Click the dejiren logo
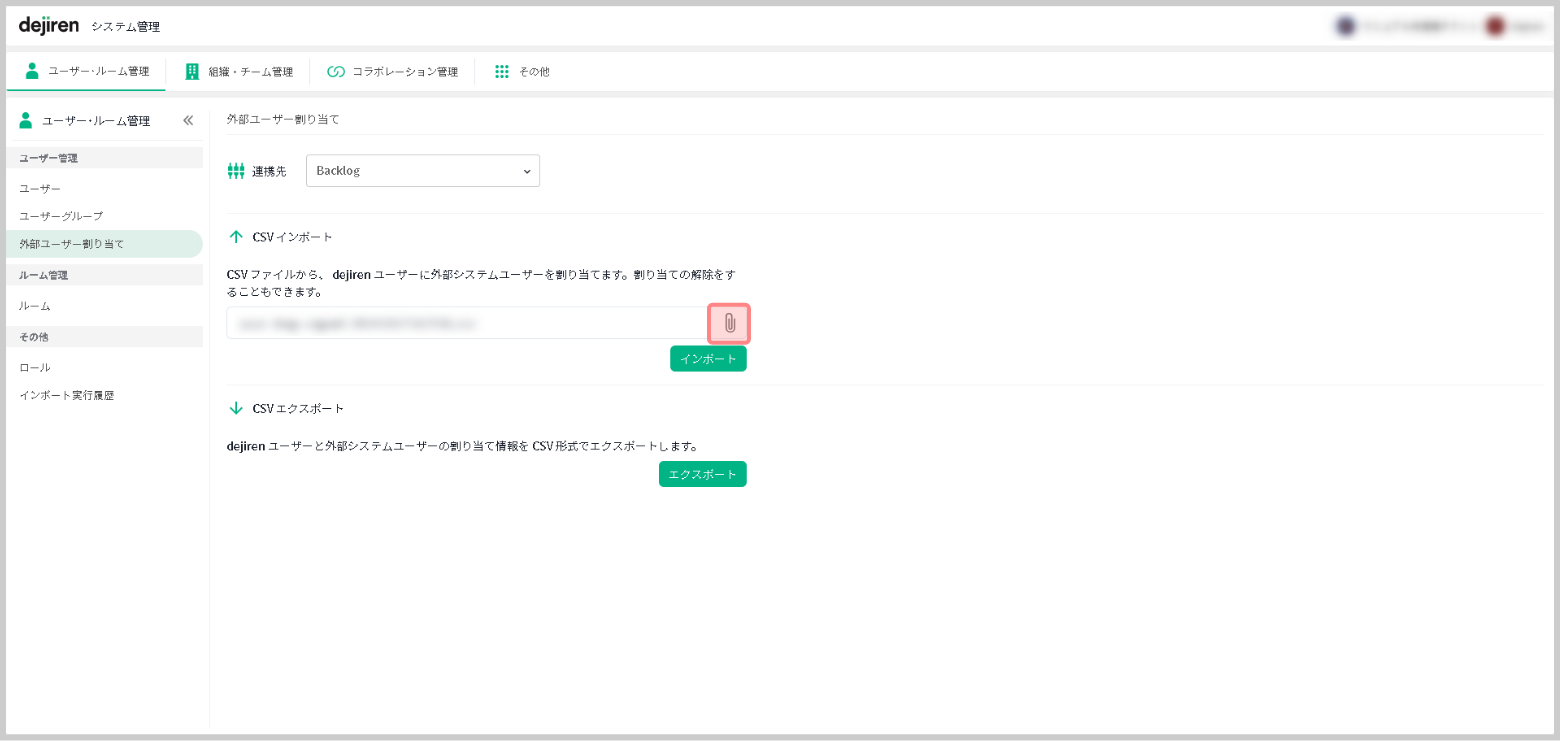 point(48,25)
